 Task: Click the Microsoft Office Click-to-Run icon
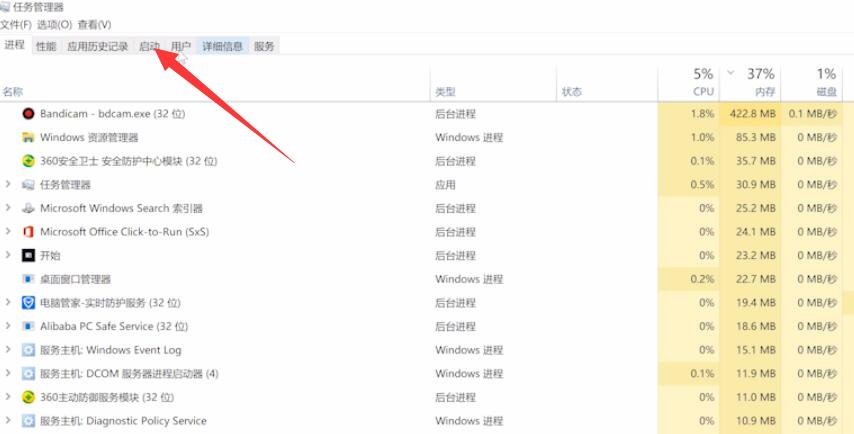(28, 232)
